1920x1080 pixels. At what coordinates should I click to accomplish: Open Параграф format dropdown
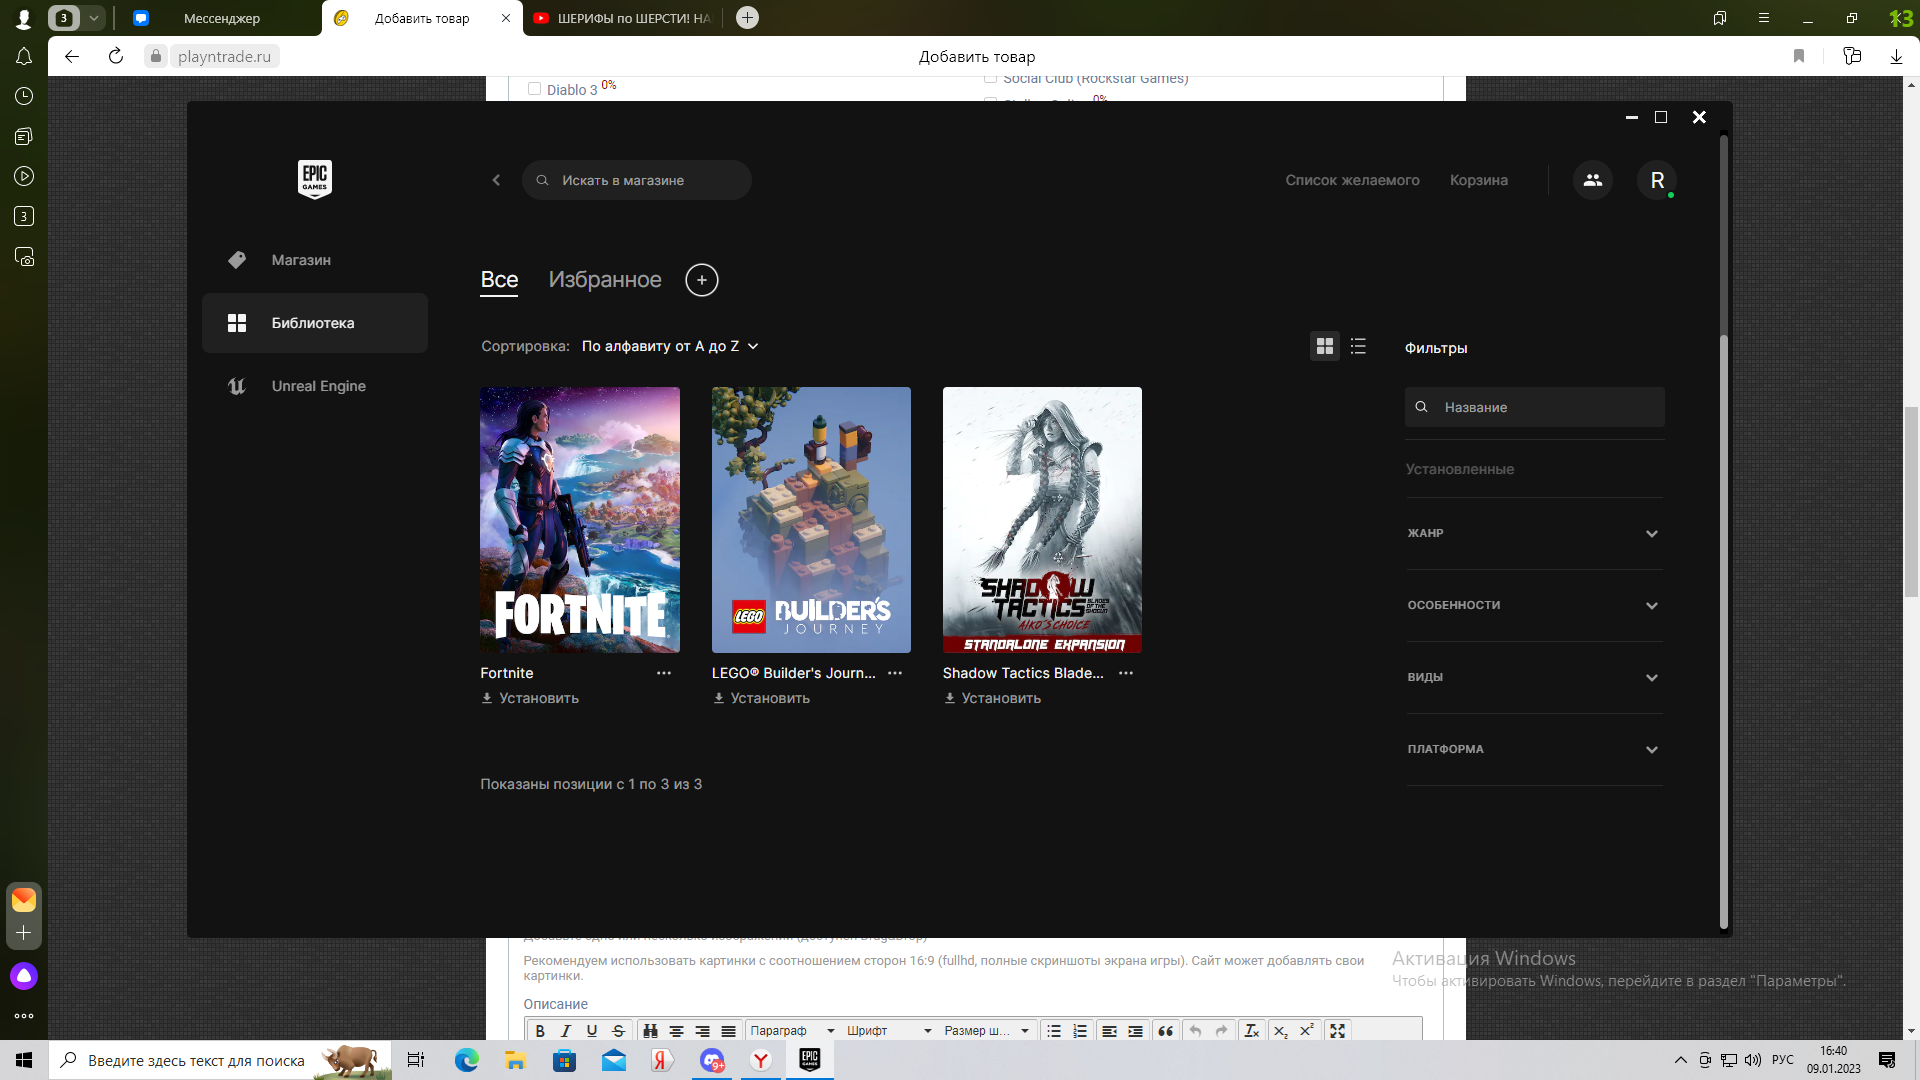pyautogui.click(x=791, y=1031)
